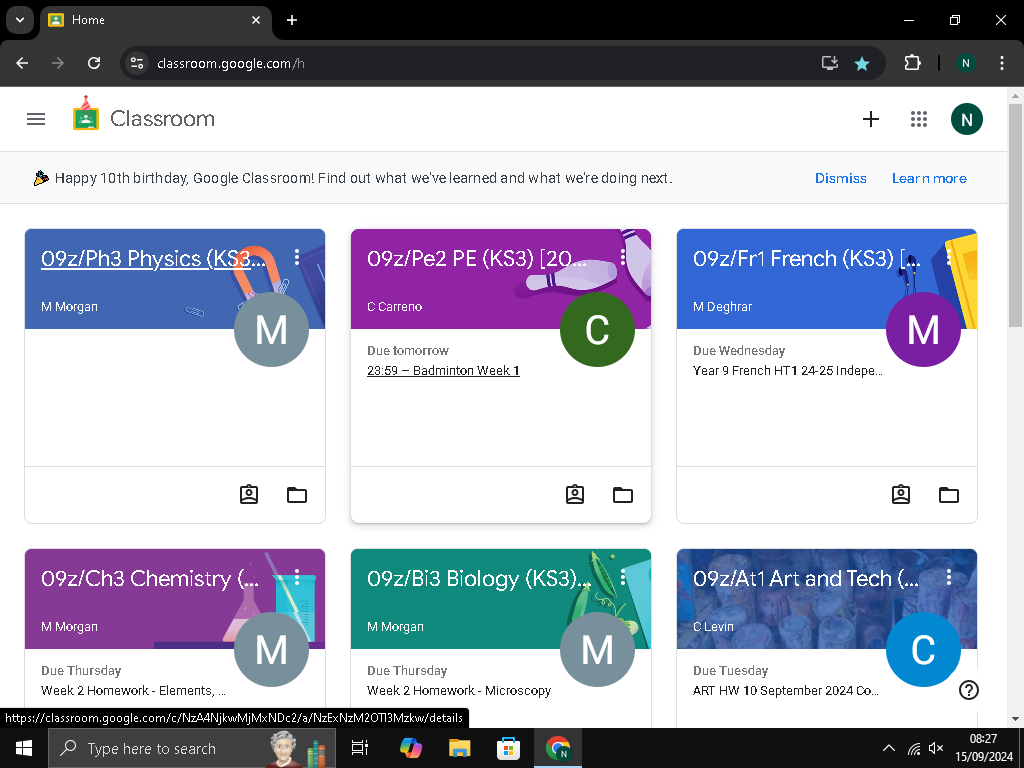Open File Explorer from the taskbar
The width and height of the screenshot is (1024, 768).
click(459, 748)
